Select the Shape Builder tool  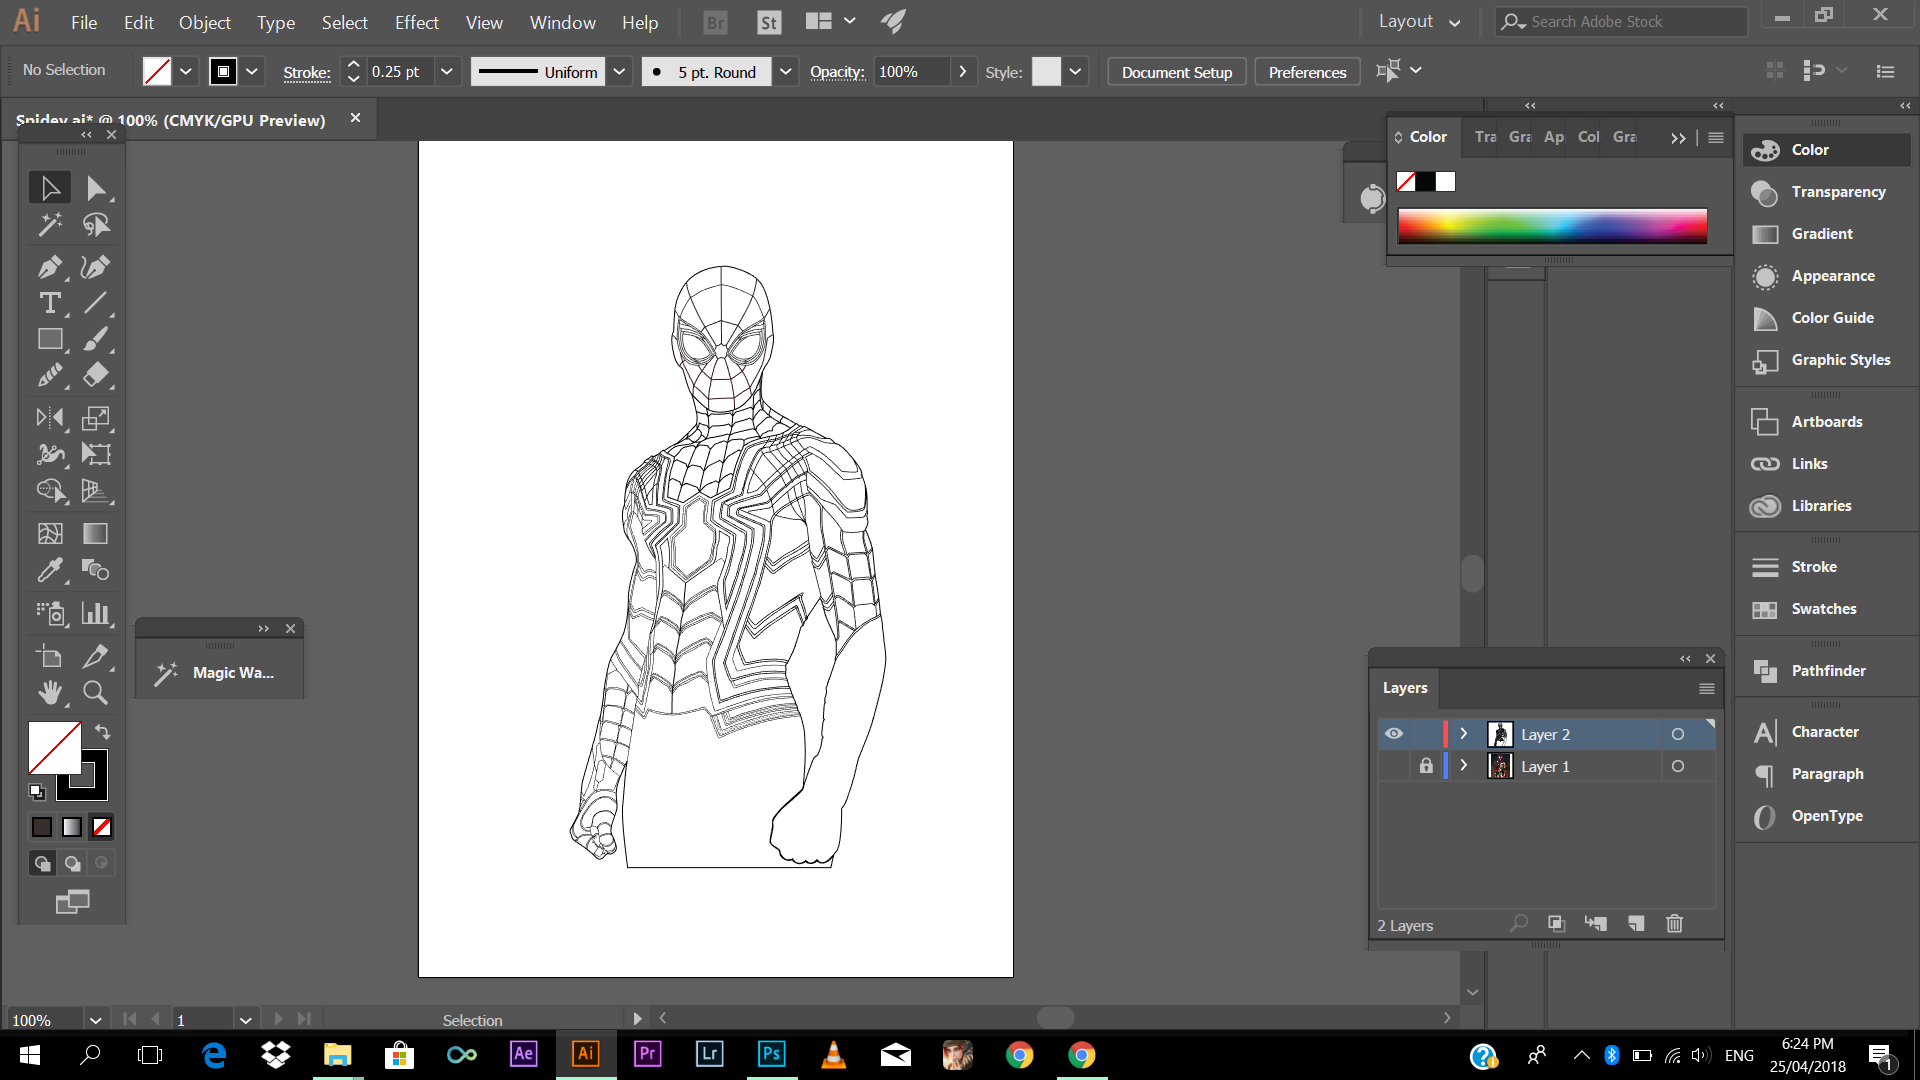50,490
